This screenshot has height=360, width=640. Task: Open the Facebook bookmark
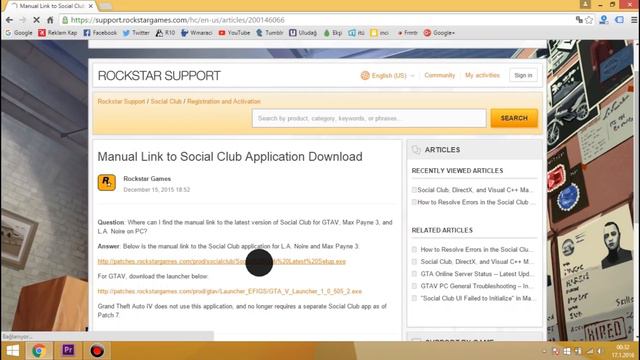(100, 33)
